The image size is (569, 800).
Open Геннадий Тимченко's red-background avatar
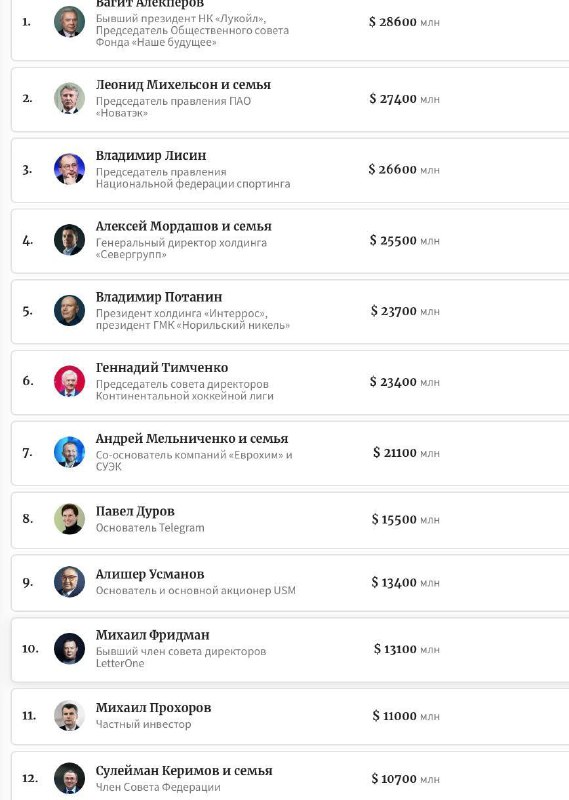(x=69, y=381)
